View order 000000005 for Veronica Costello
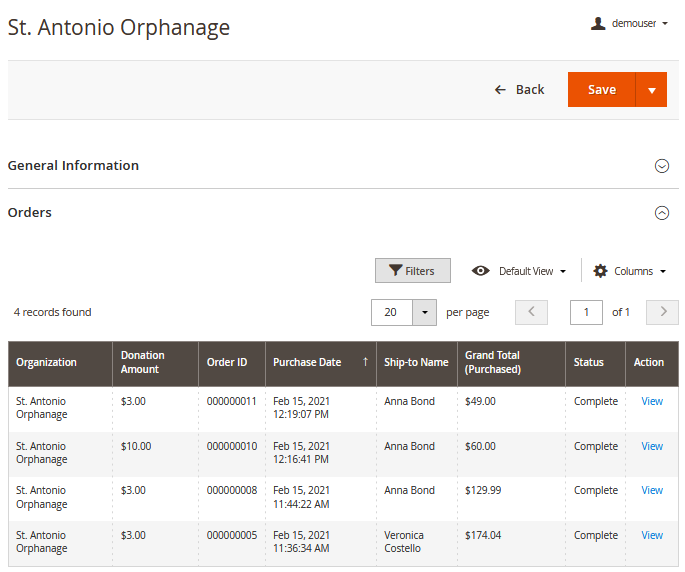Viewport: 685px width, 572px height. click(x=652, y=535)
